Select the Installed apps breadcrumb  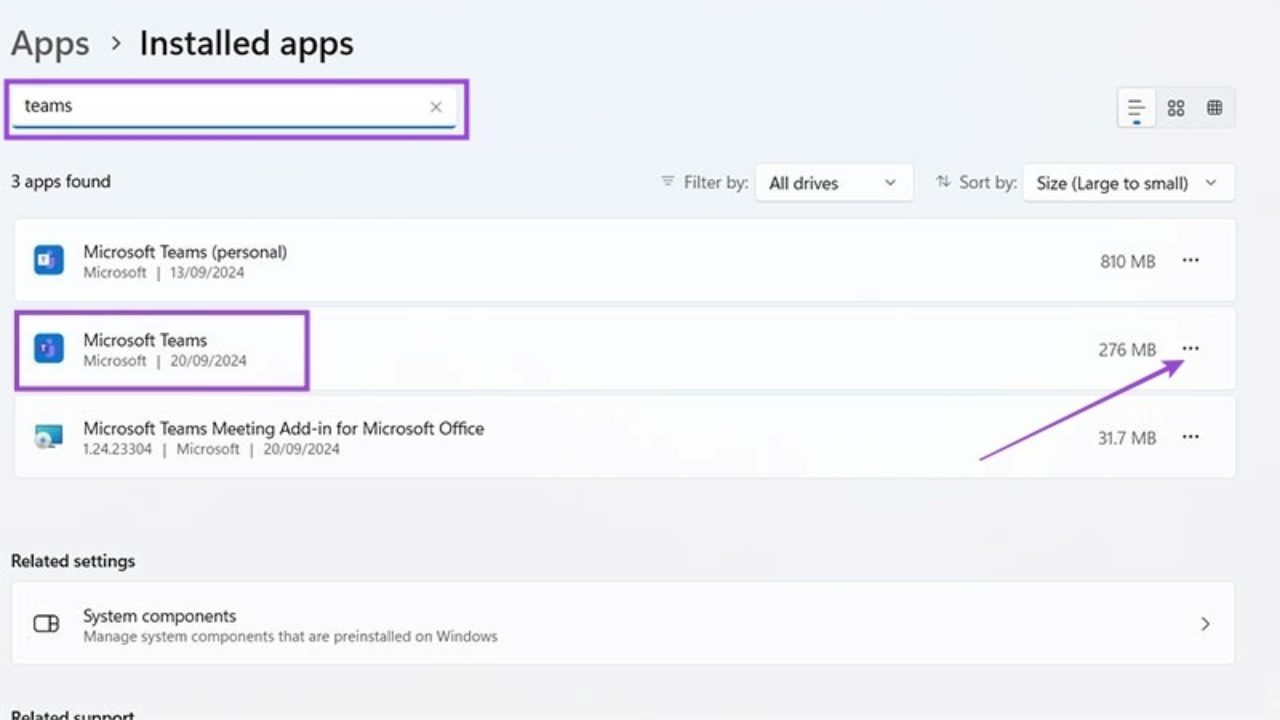coord(246,43)
